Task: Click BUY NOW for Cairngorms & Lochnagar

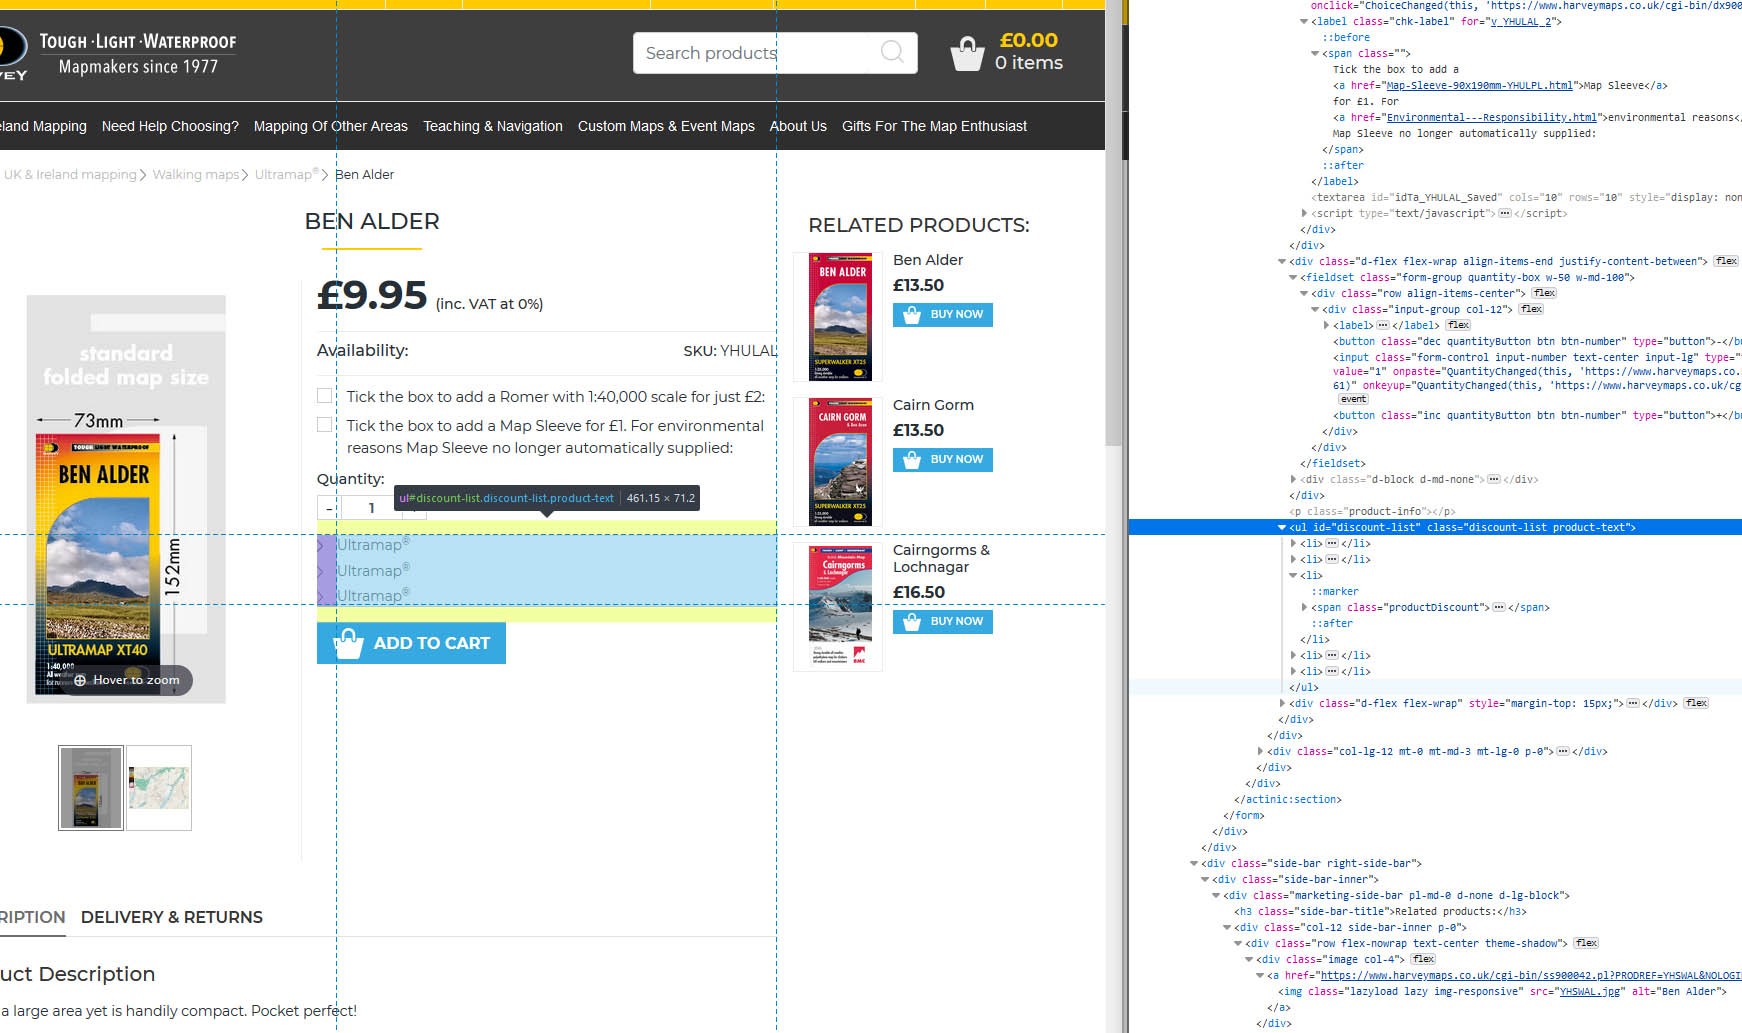Action: point(942,622)
